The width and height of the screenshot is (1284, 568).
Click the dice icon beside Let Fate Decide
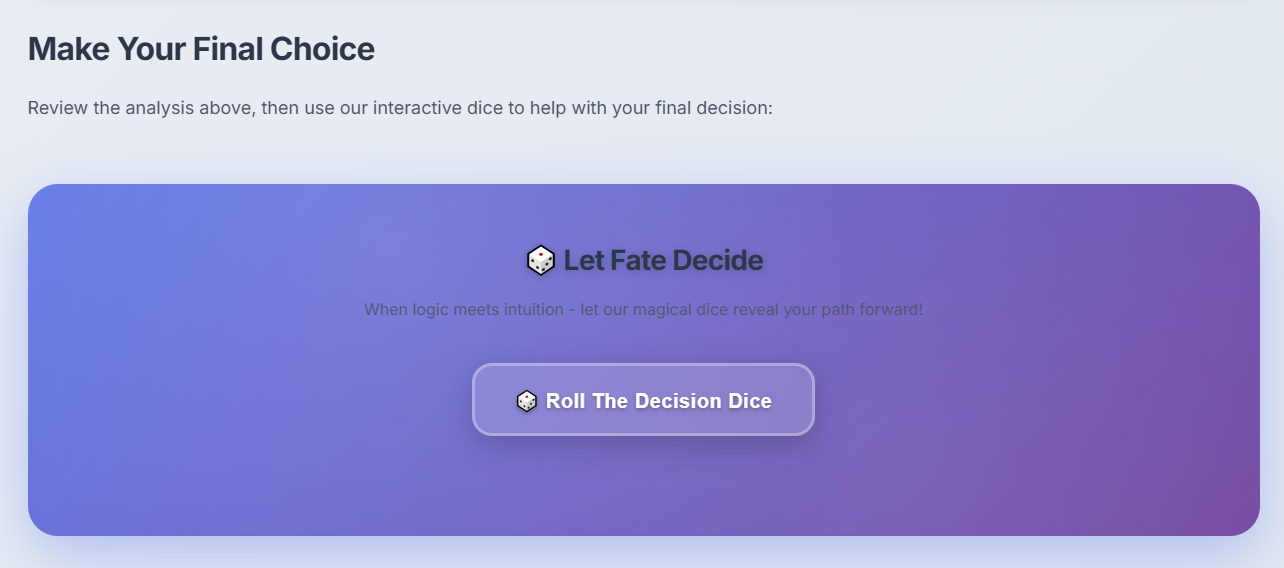click(x=540, y=261)
